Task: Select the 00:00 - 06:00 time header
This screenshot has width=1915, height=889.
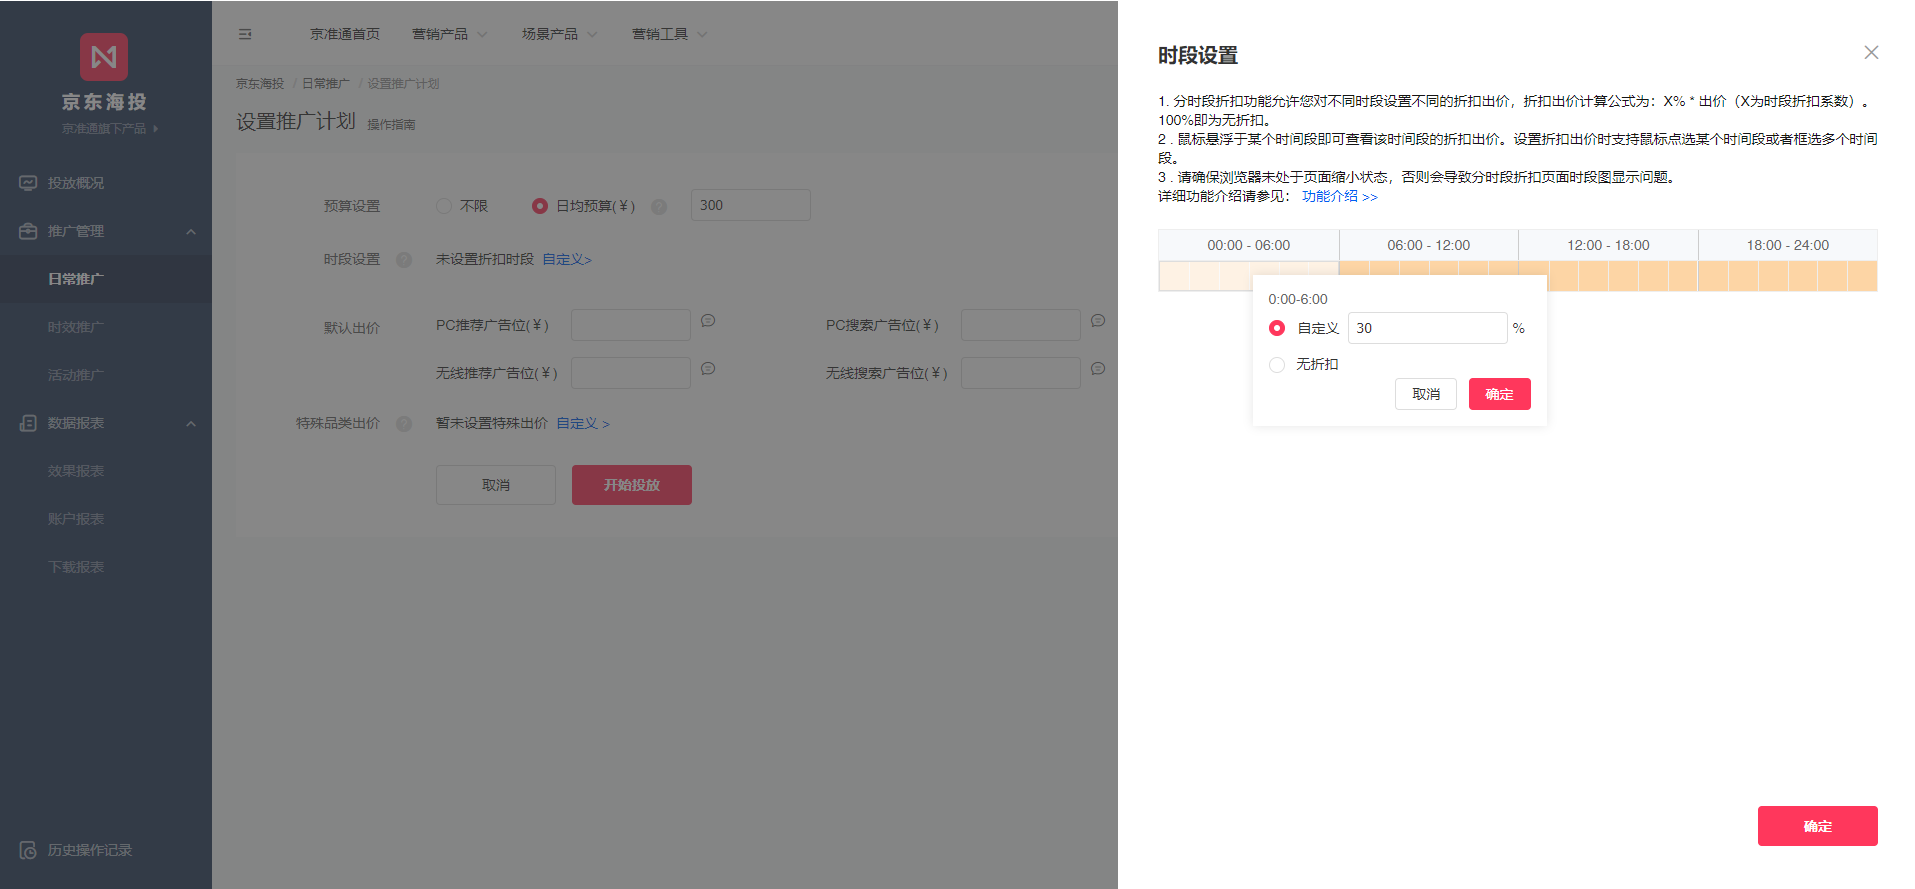Action: pos(1249,245)
